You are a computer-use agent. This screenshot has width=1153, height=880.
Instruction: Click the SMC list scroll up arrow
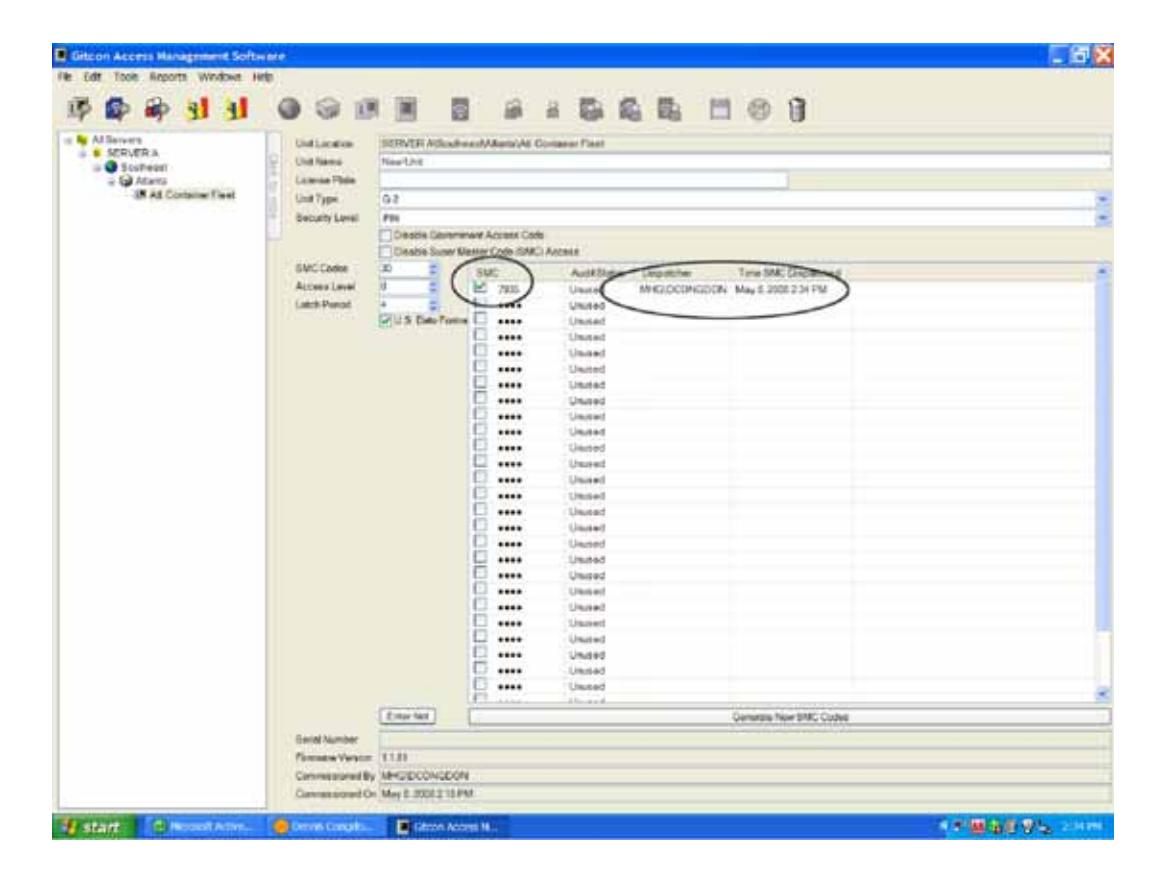[1102, 271]
